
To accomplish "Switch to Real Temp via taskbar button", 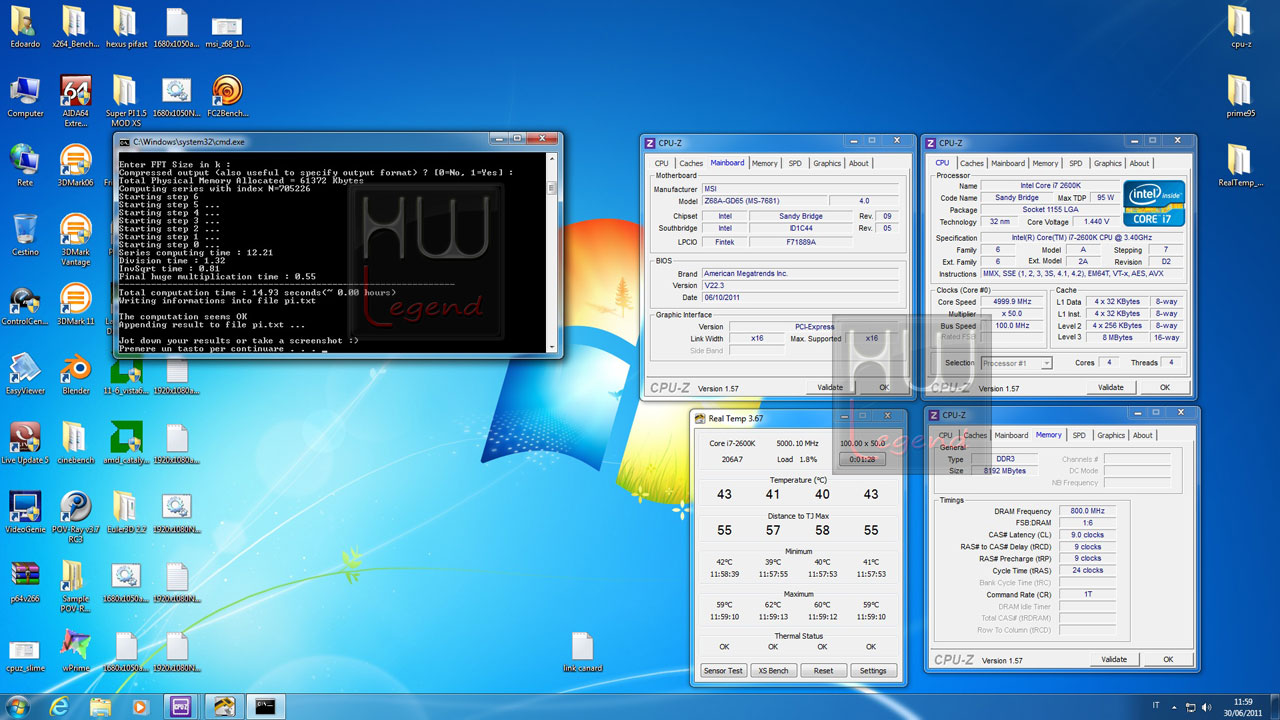I will tap(226, 707).
